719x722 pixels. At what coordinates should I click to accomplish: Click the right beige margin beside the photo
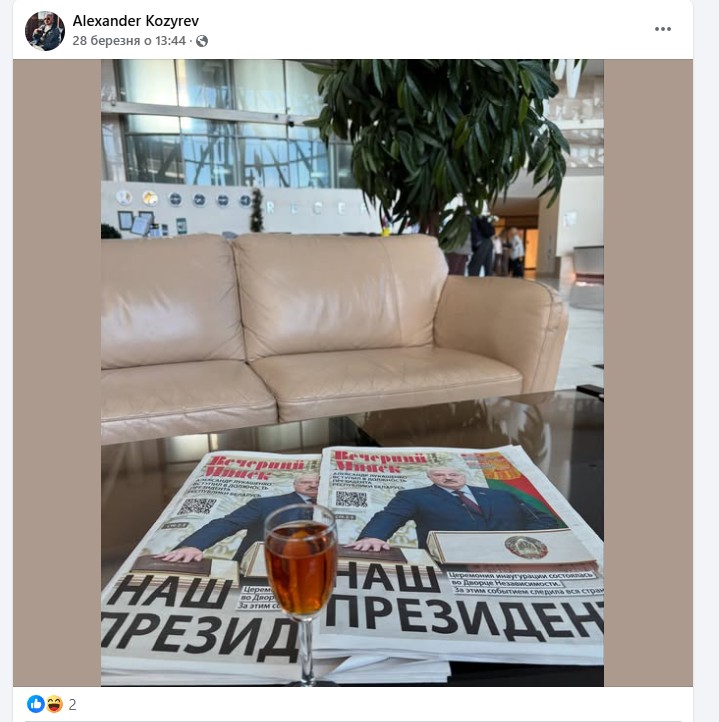pos(648,373)
